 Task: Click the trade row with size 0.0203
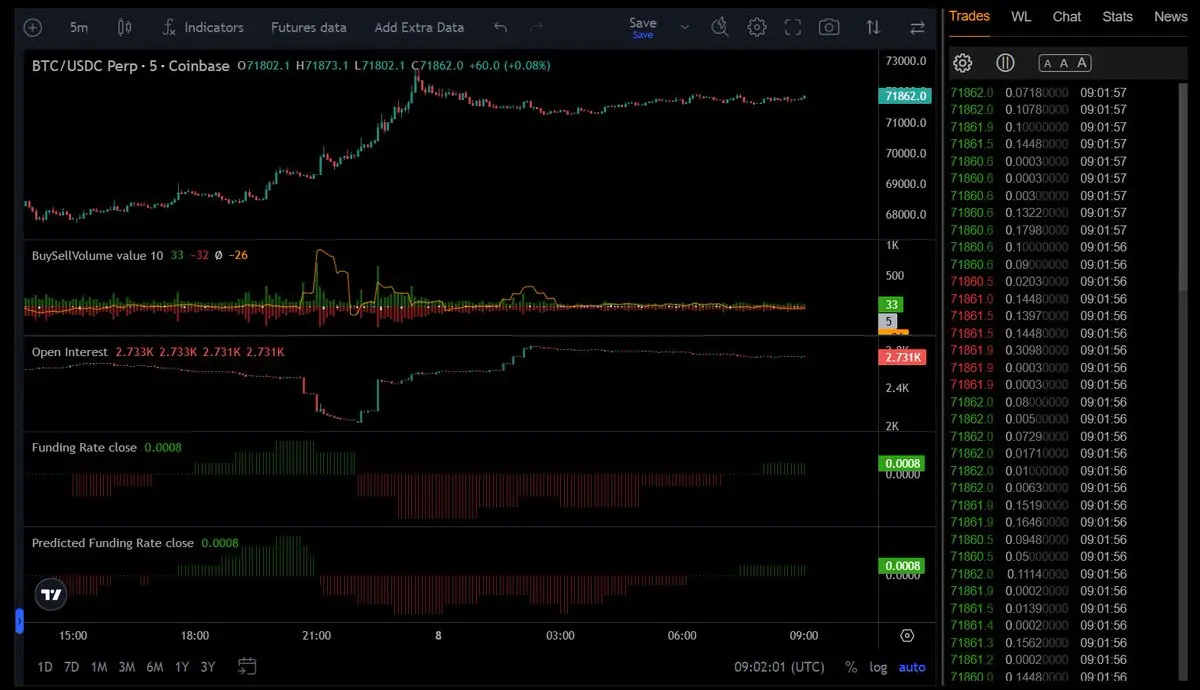[1040, 282]
